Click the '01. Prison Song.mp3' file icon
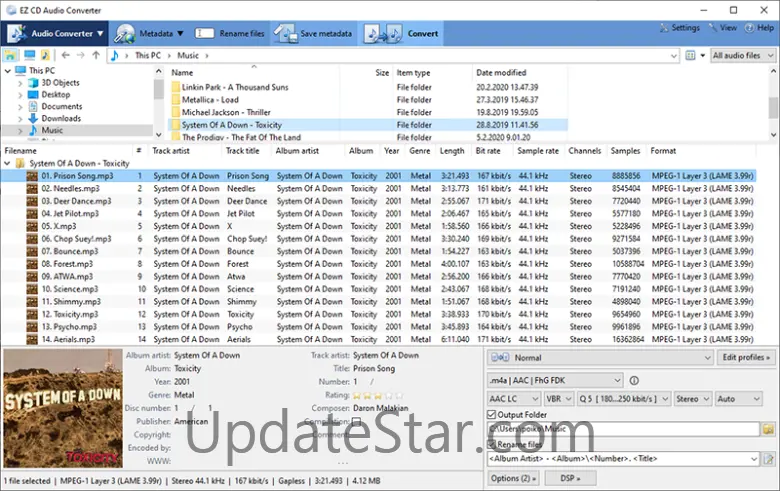 32,176
